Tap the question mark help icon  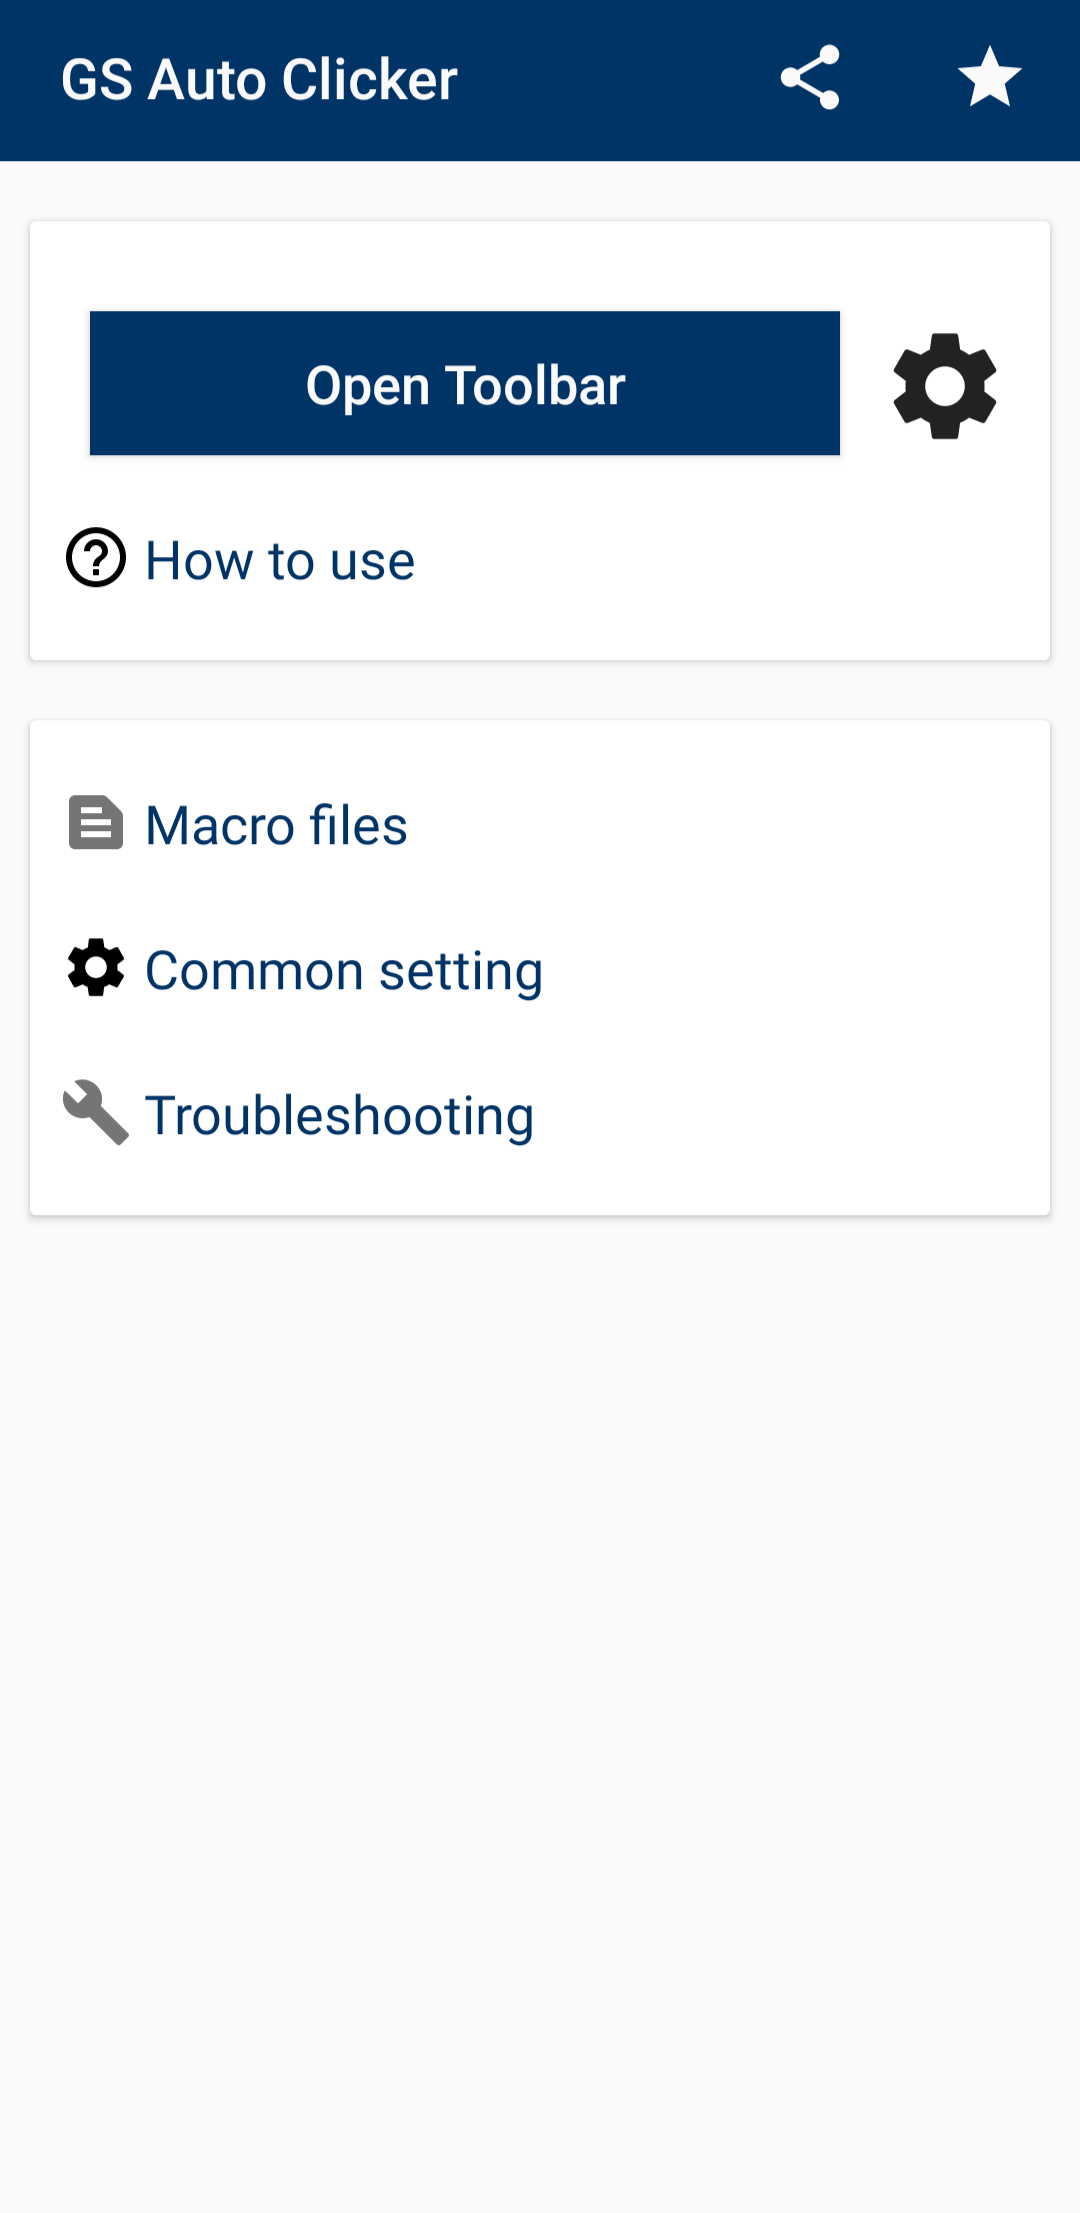click(x=96, y=558)
